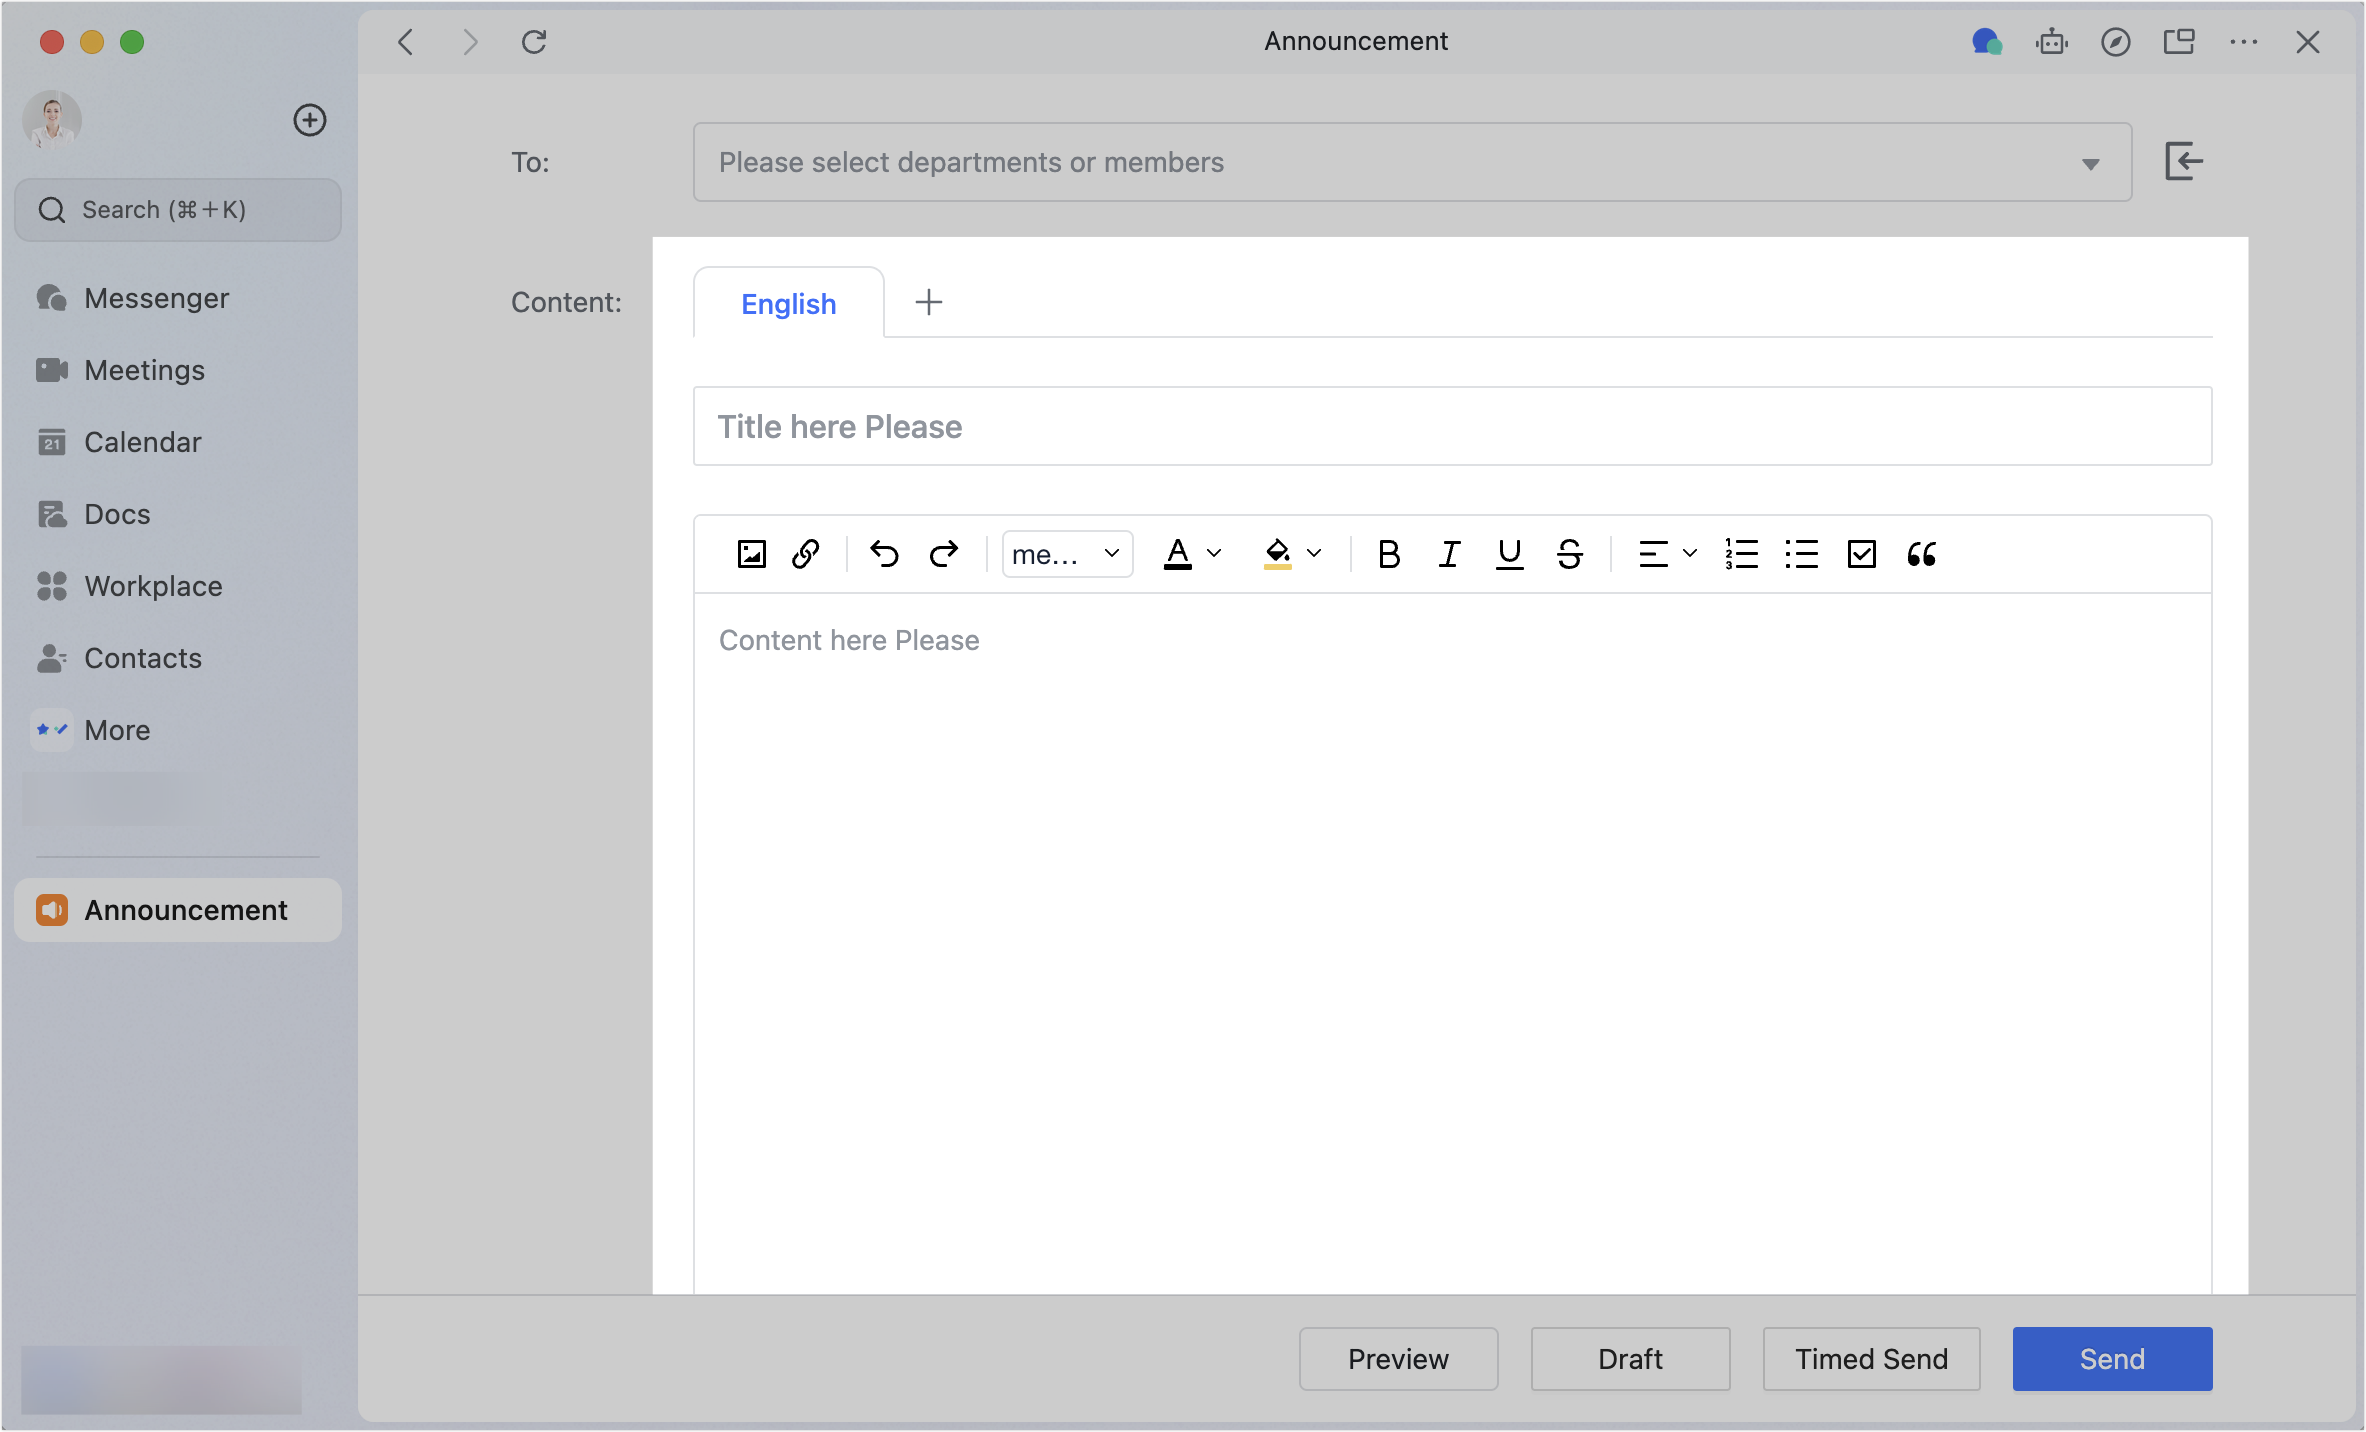This screenshot has height=1432, width=2366.
Task: Select the English language tab
Action: [x=788, y=303]
